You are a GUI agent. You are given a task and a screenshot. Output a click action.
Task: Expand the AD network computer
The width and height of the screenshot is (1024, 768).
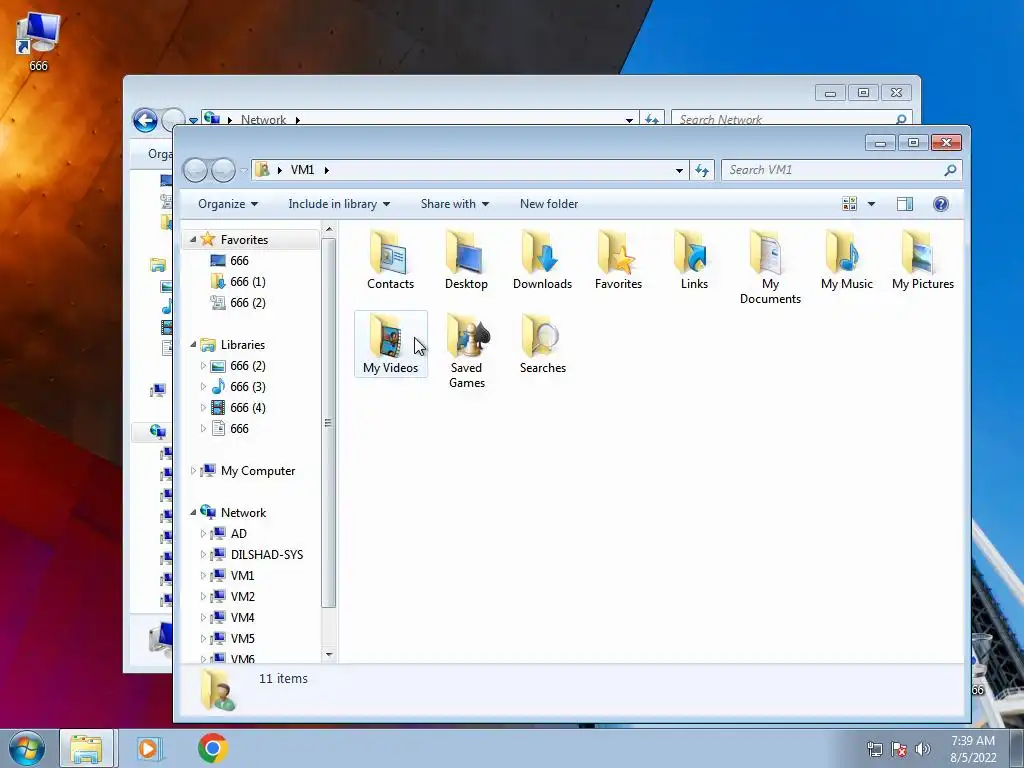coord(203,534)
